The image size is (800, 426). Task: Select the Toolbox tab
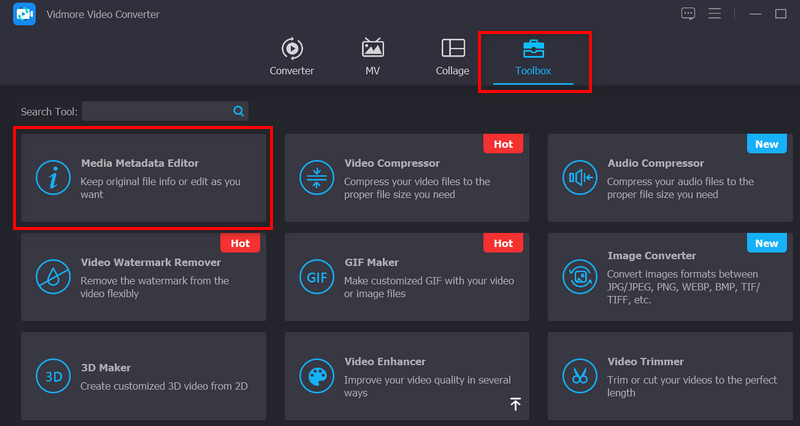click(x=533, y=57)
